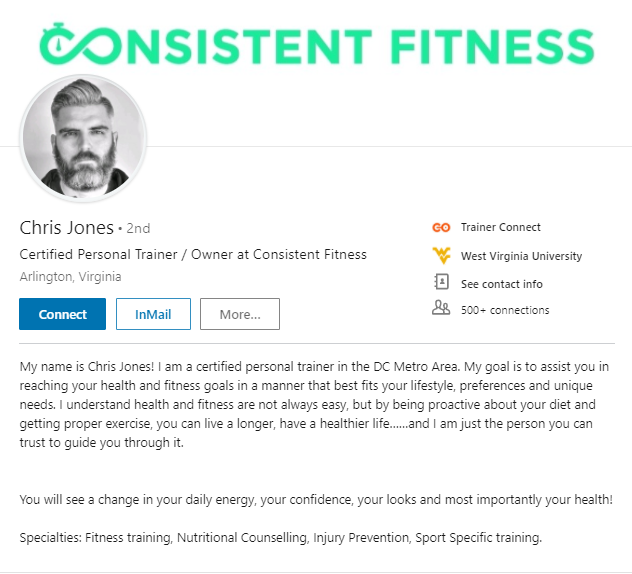Click the summary paragraph starting 'My name is'
The width and height of the screenshot is (632, 574).
(314, 404)
